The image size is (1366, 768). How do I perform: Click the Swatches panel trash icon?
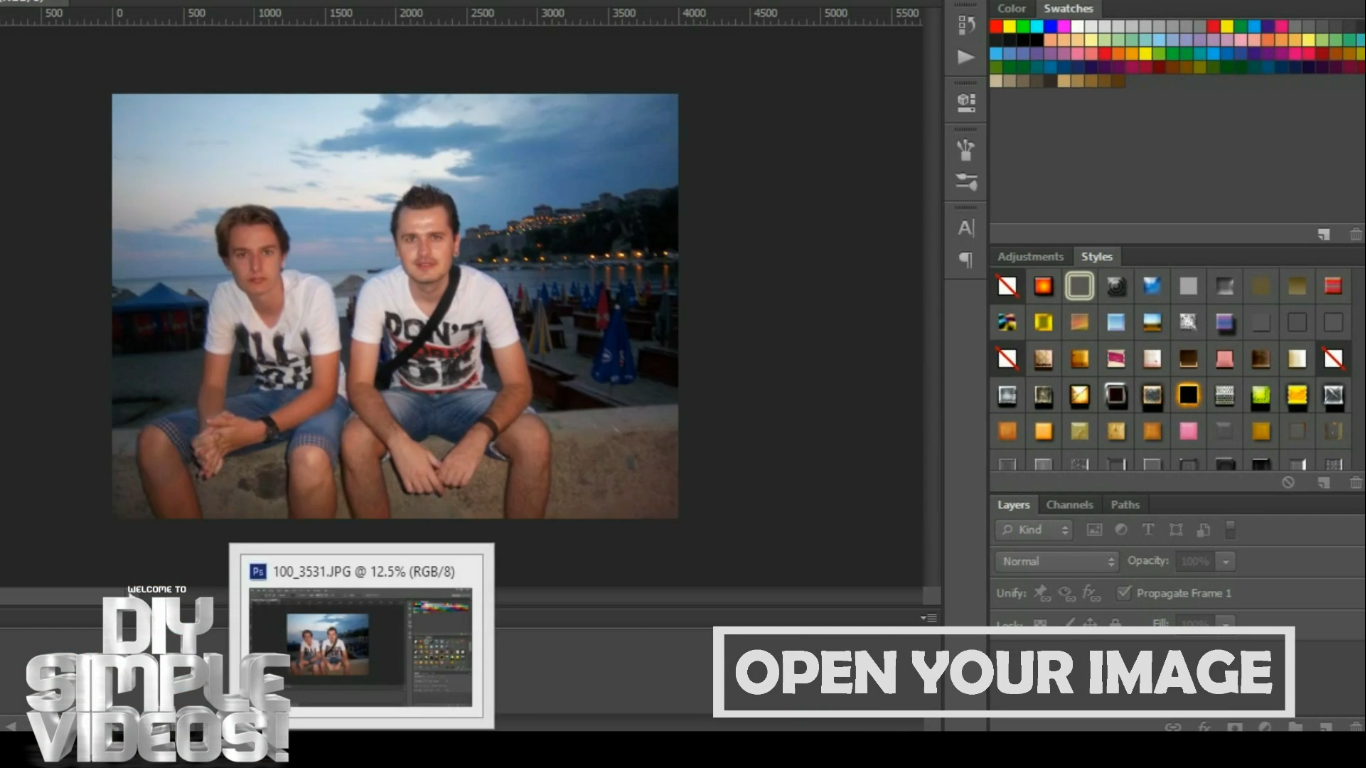tap(1356, 234)
